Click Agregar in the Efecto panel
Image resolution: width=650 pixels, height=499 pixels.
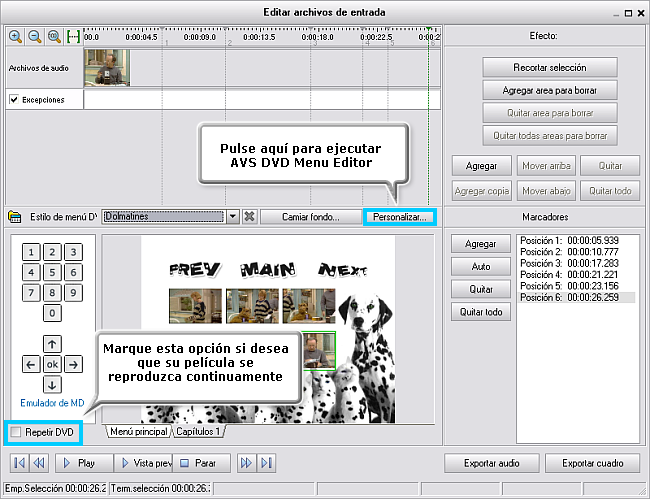pos(481,166)
